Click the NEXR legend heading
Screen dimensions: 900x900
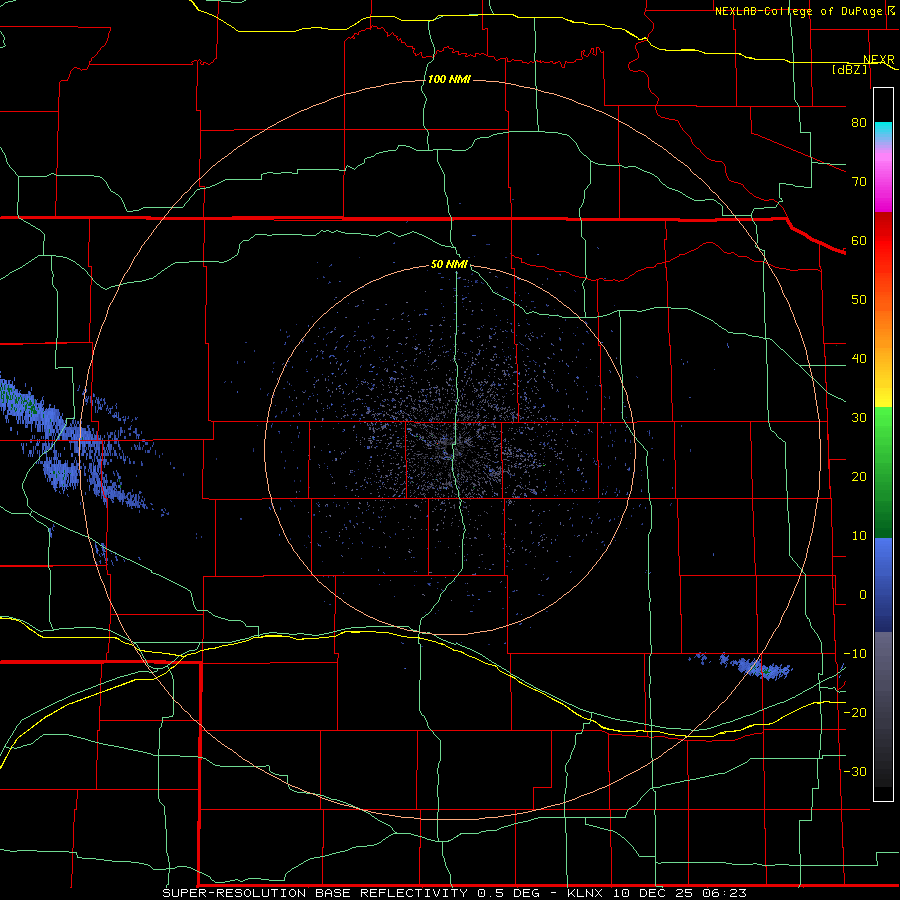coord(878,59)
